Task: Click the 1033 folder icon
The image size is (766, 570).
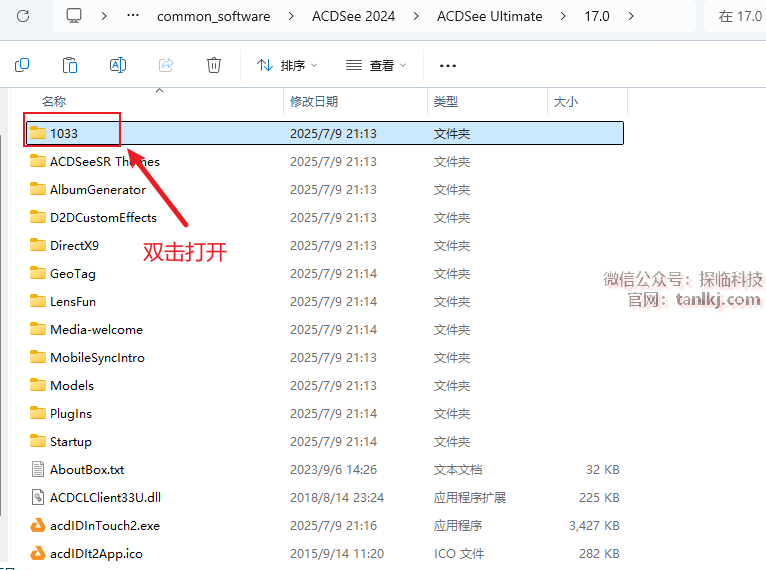Action: (x=38, y=133)
